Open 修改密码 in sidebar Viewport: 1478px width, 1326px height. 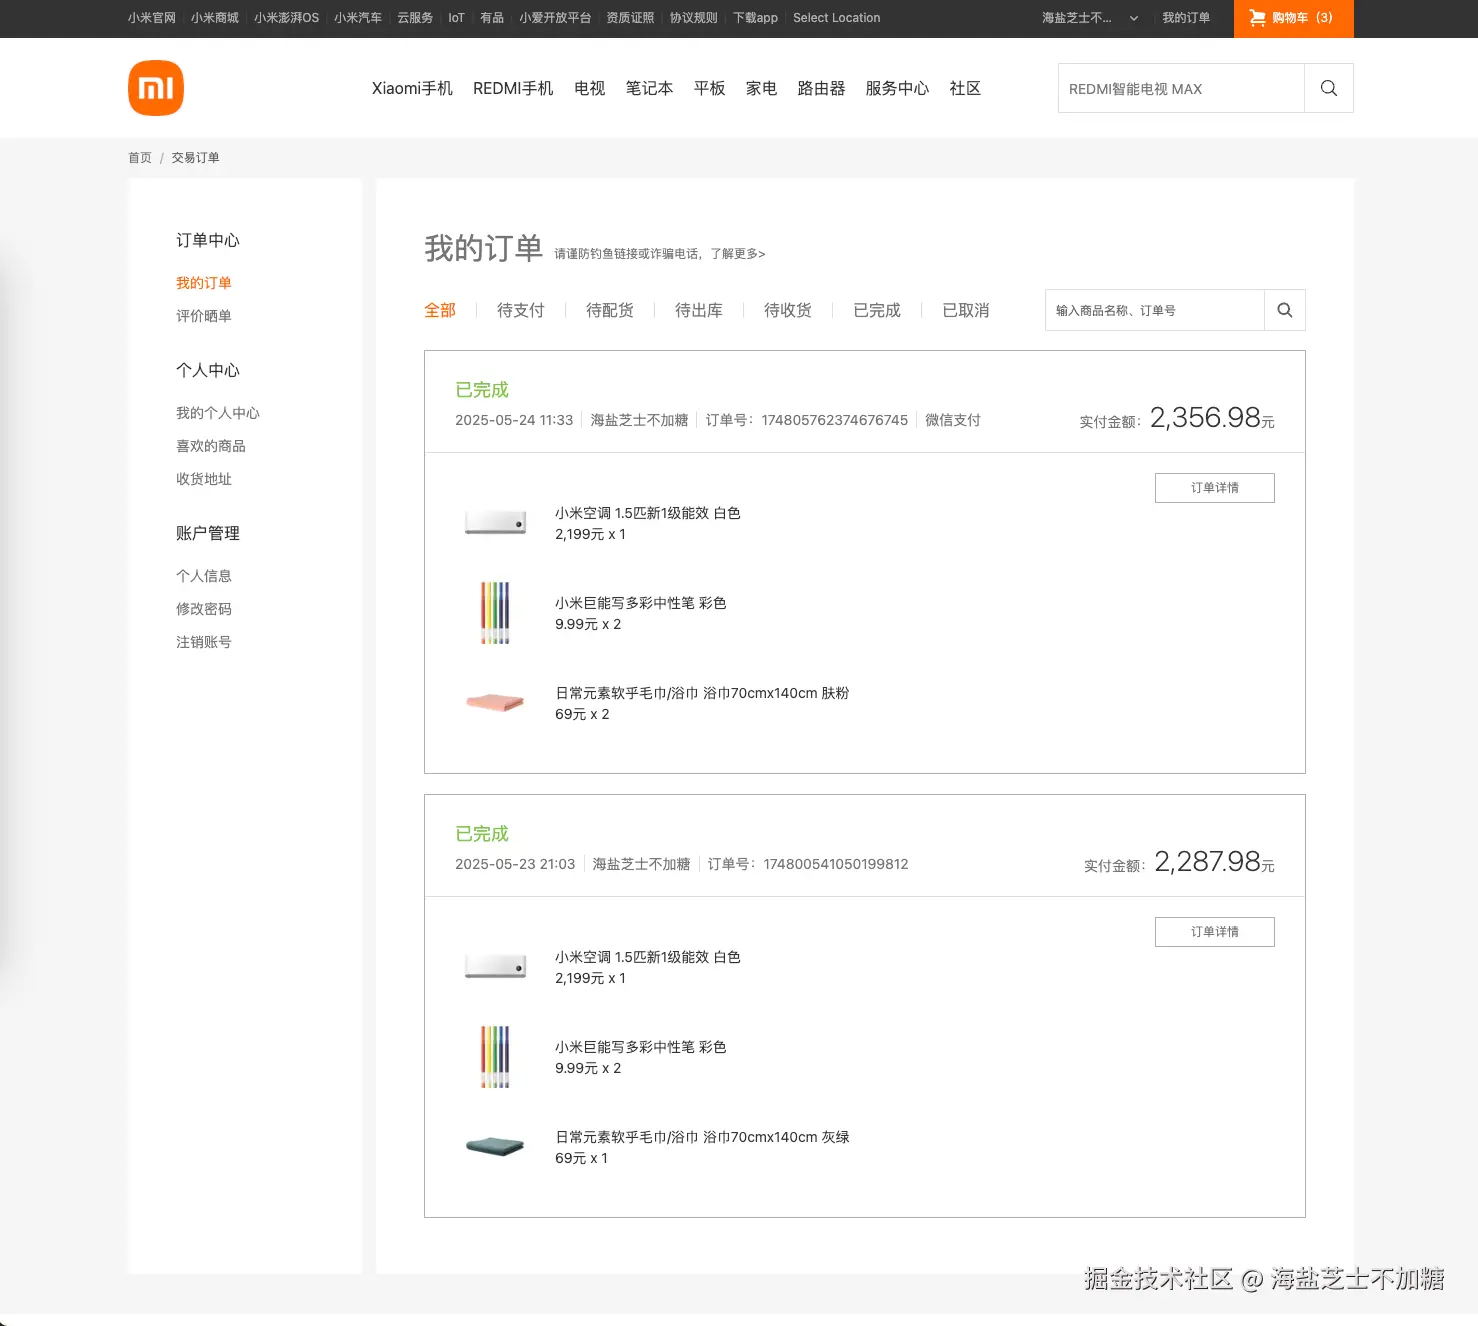[x=204, y=609]
